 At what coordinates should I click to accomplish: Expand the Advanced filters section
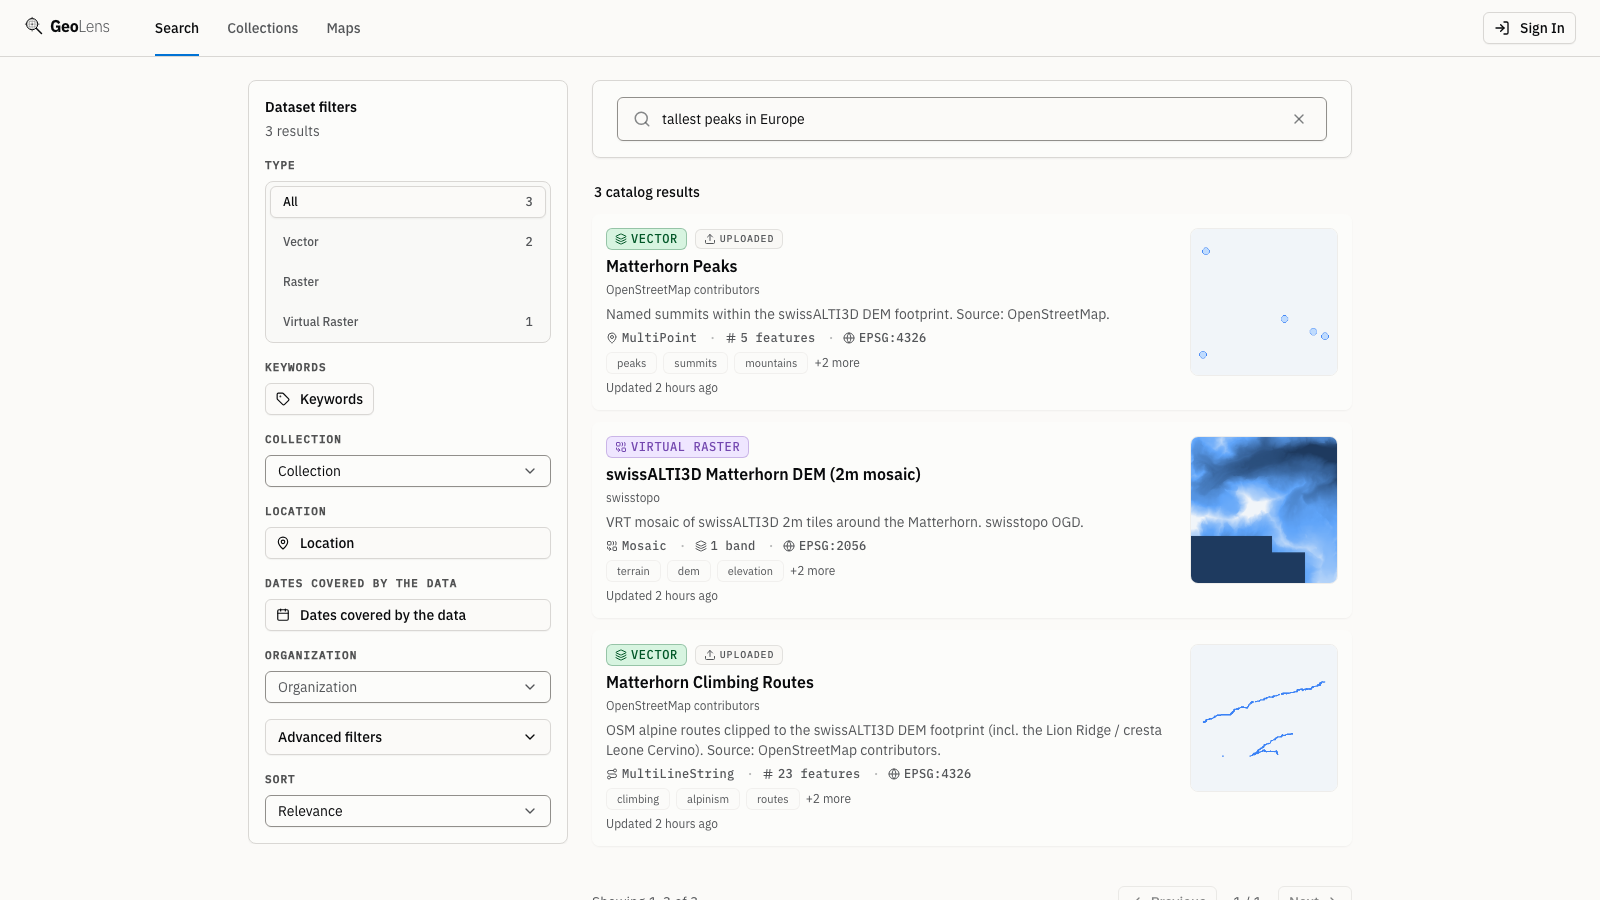pyautogui.click(x=408, y=737)
